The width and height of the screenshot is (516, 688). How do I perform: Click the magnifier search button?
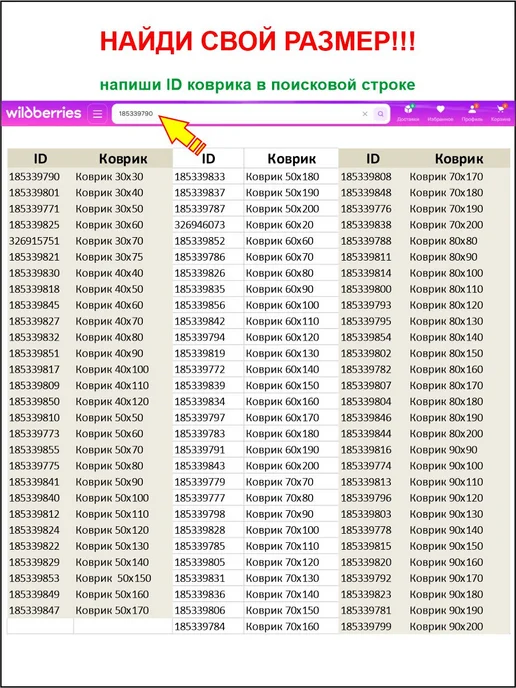click(380, 114)
